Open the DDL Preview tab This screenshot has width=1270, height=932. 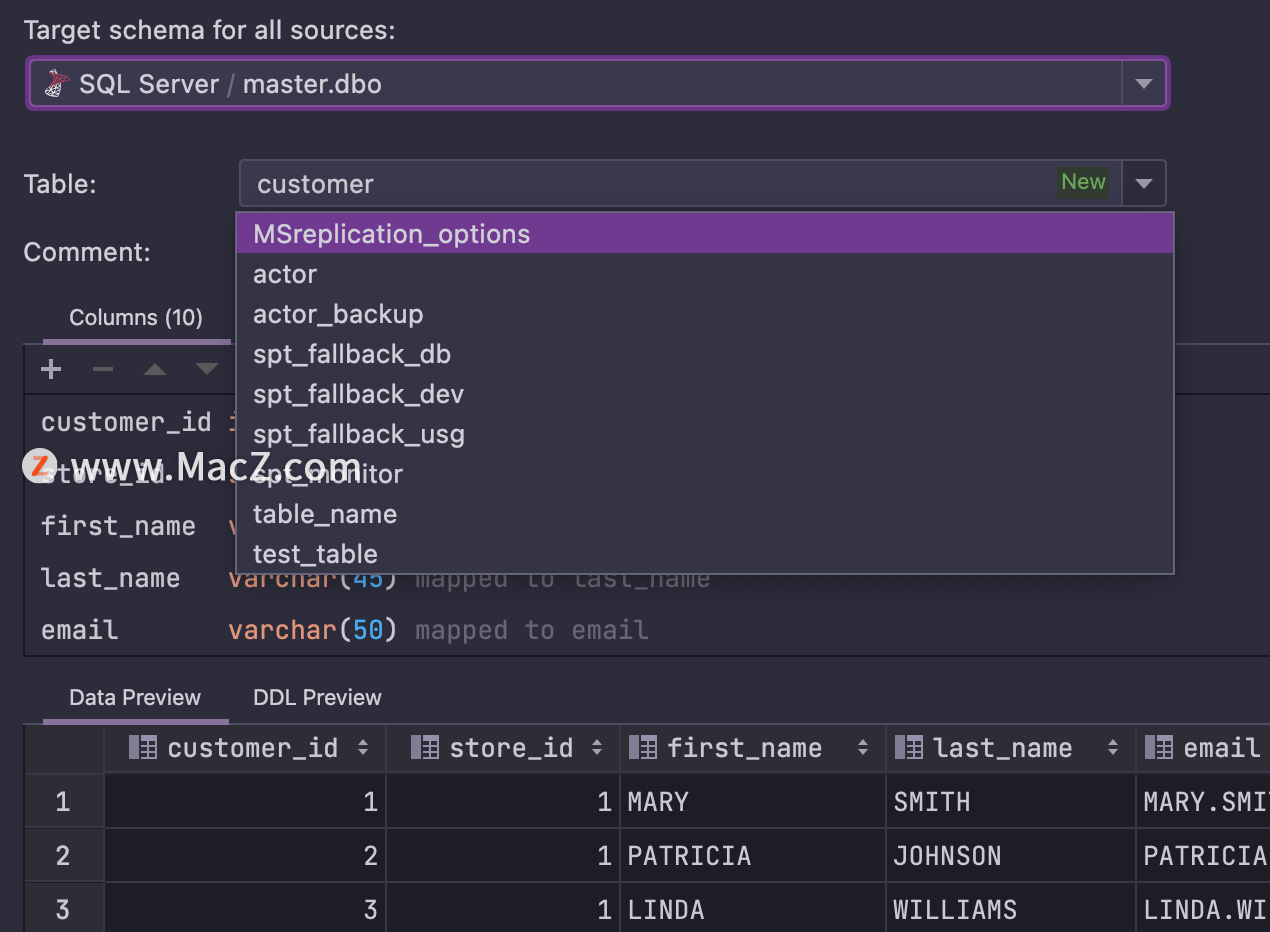[x=317, y=698]
